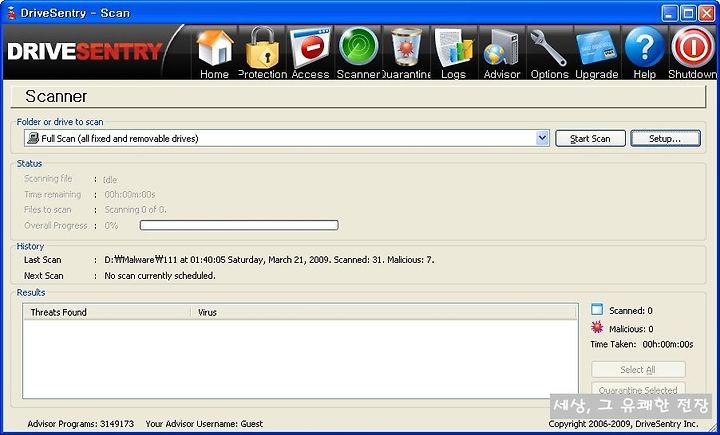Minimize the DriveSentry window
Image resolution: width=720 pixels, height=435 pixels.
(x=670, y=13)
